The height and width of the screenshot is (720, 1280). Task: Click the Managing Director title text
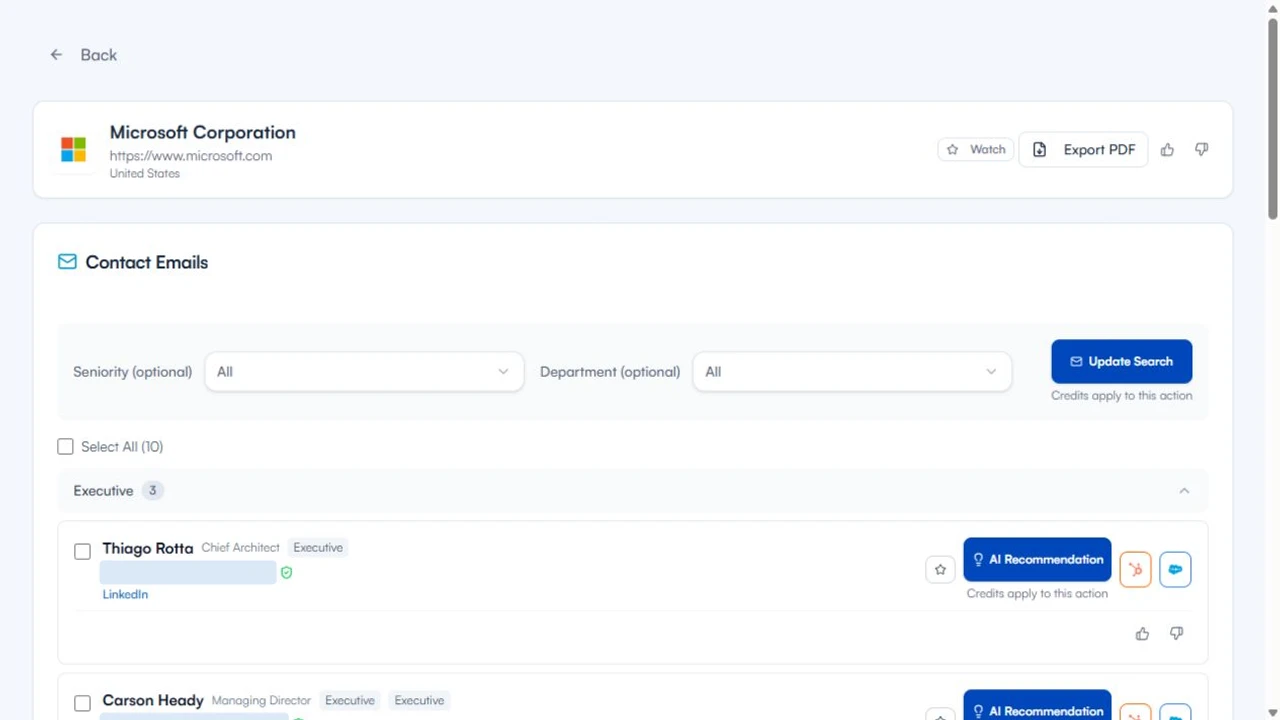pos(261,701)
